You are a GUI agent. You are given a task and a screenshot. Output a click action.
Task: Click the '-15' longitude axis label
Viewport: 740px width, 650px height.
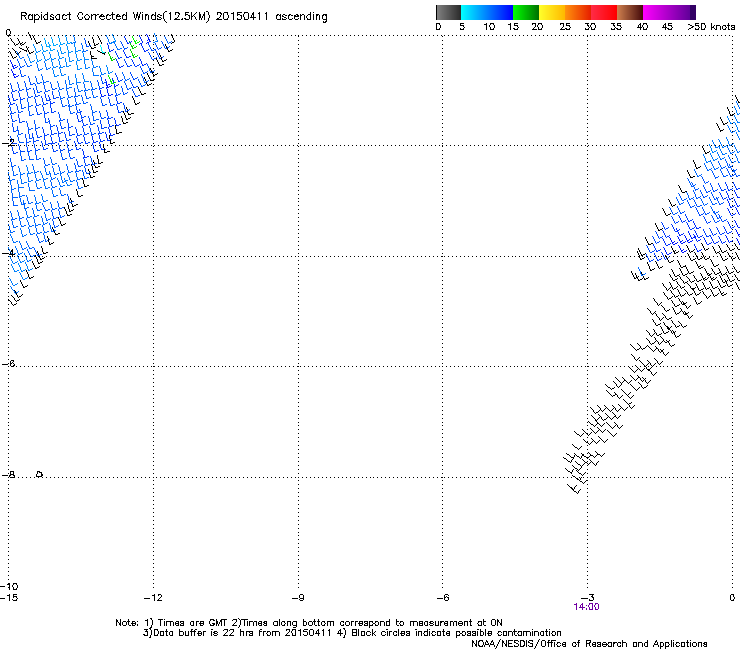pyautogui.click(x=9, y=598)
